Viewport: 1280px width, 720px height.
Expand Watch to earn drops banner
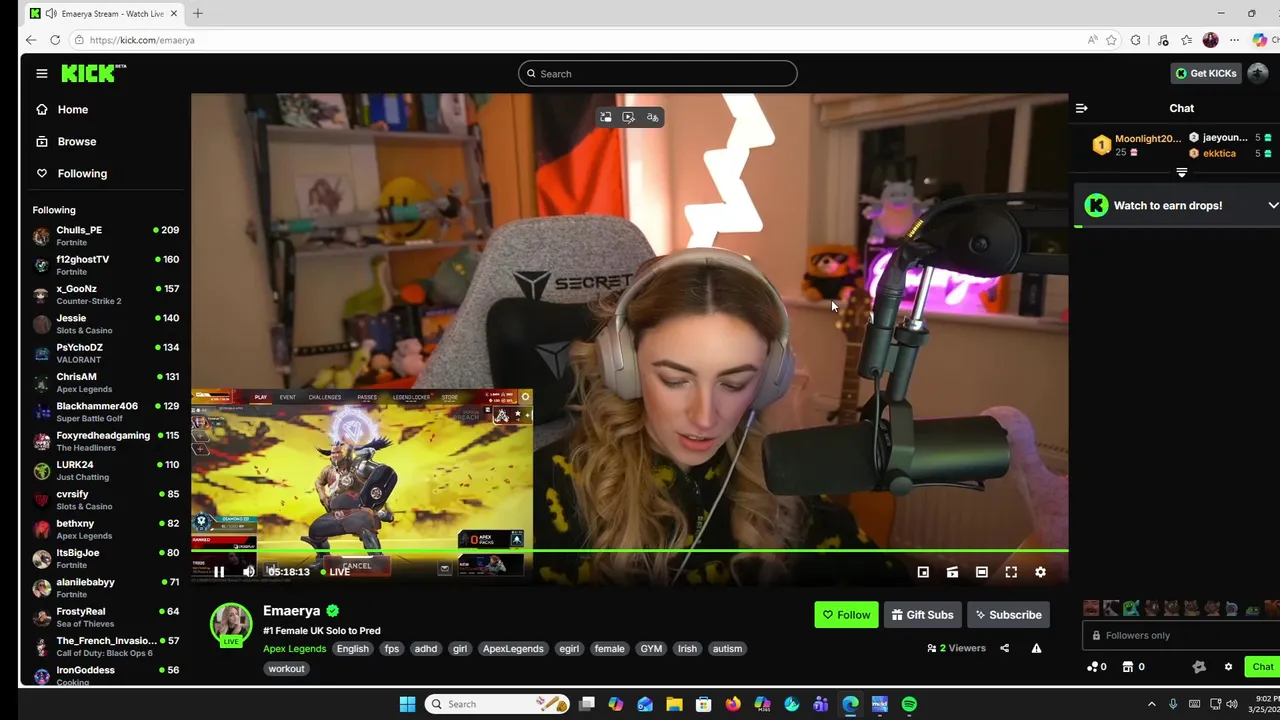(x=1272, y=205)
